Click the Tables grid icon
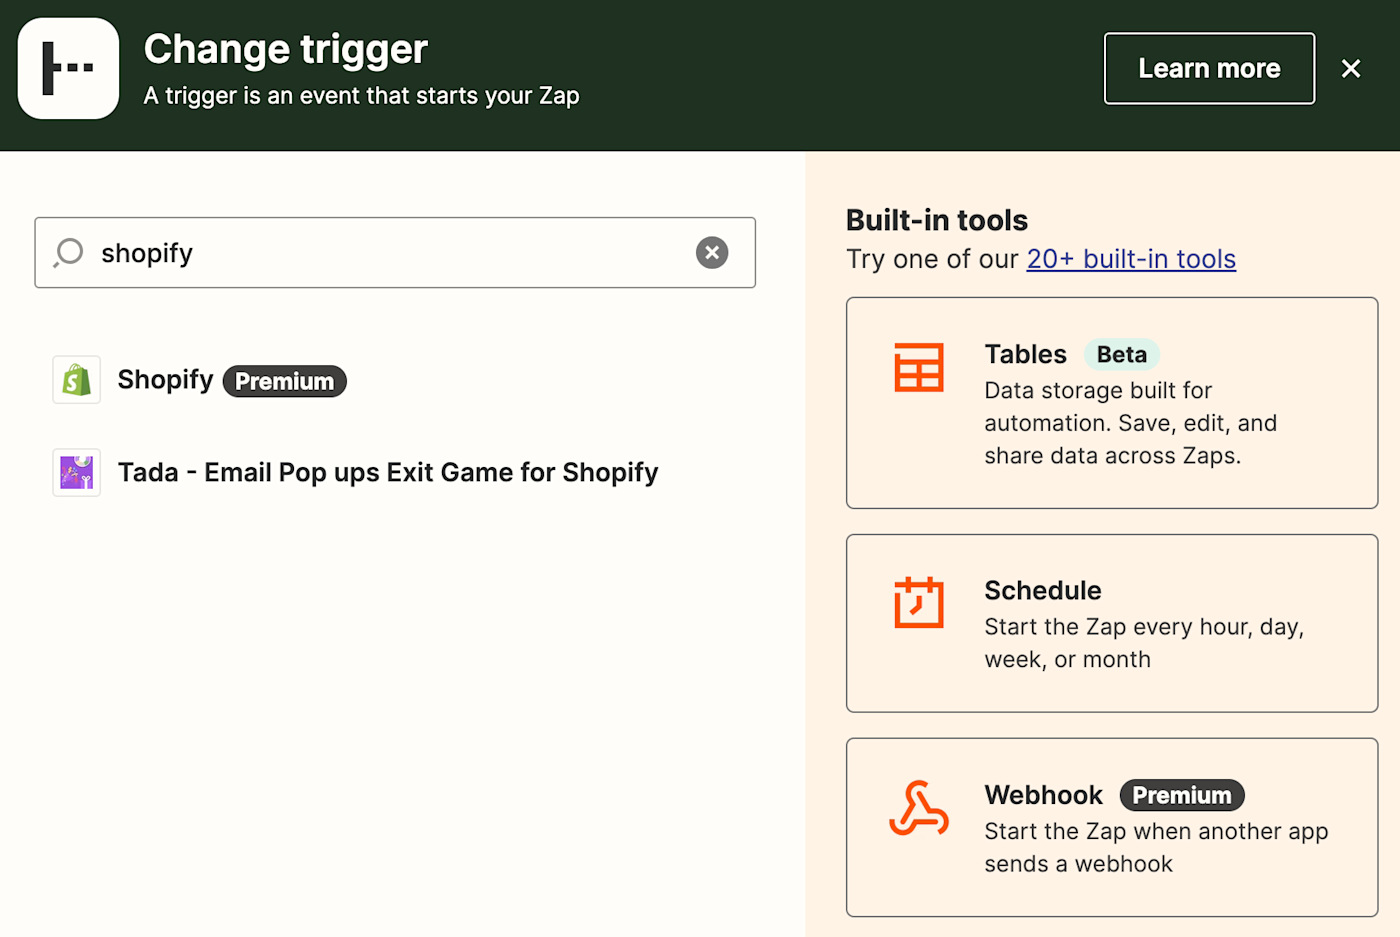 [919, 367]
